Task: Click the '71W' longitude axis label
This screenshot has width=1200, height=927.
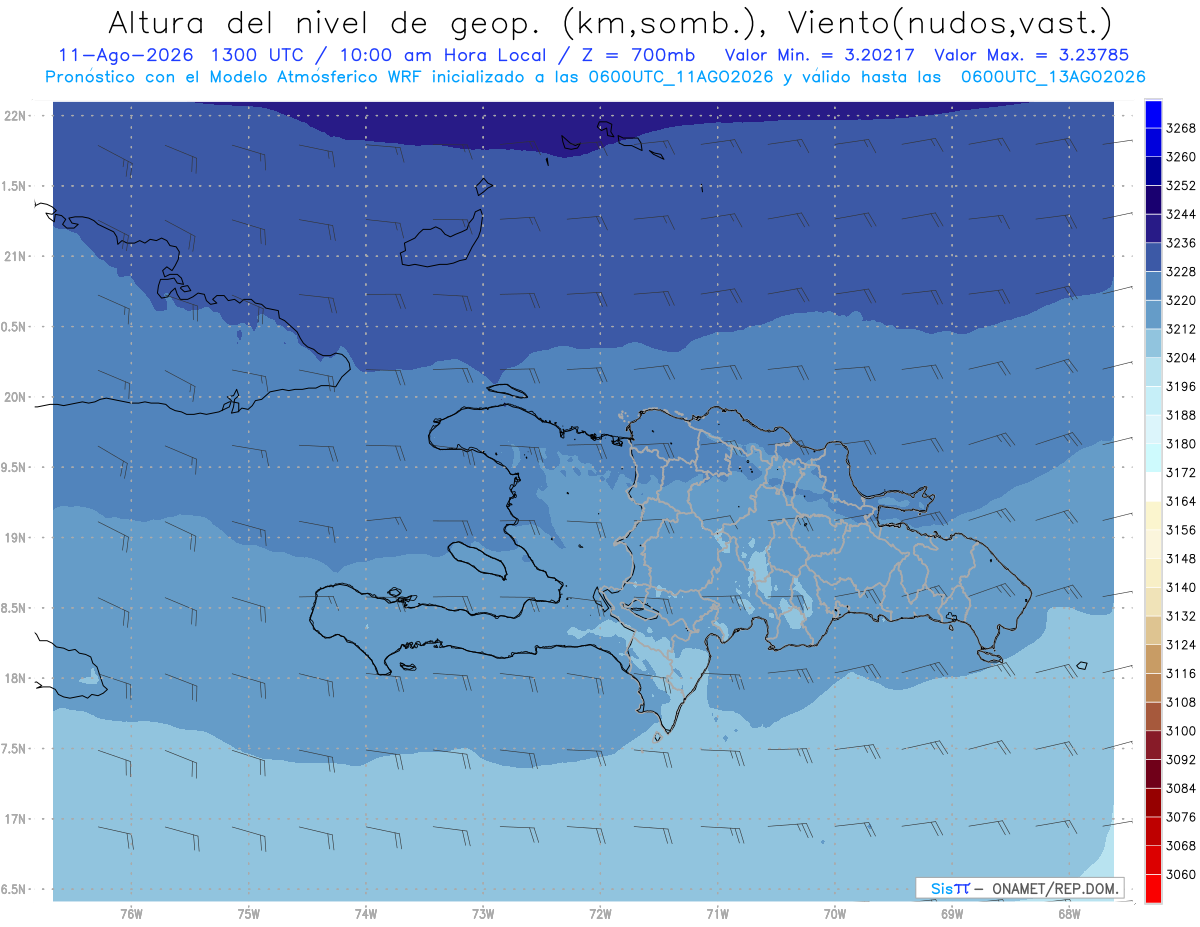Action: pos(717,913)
